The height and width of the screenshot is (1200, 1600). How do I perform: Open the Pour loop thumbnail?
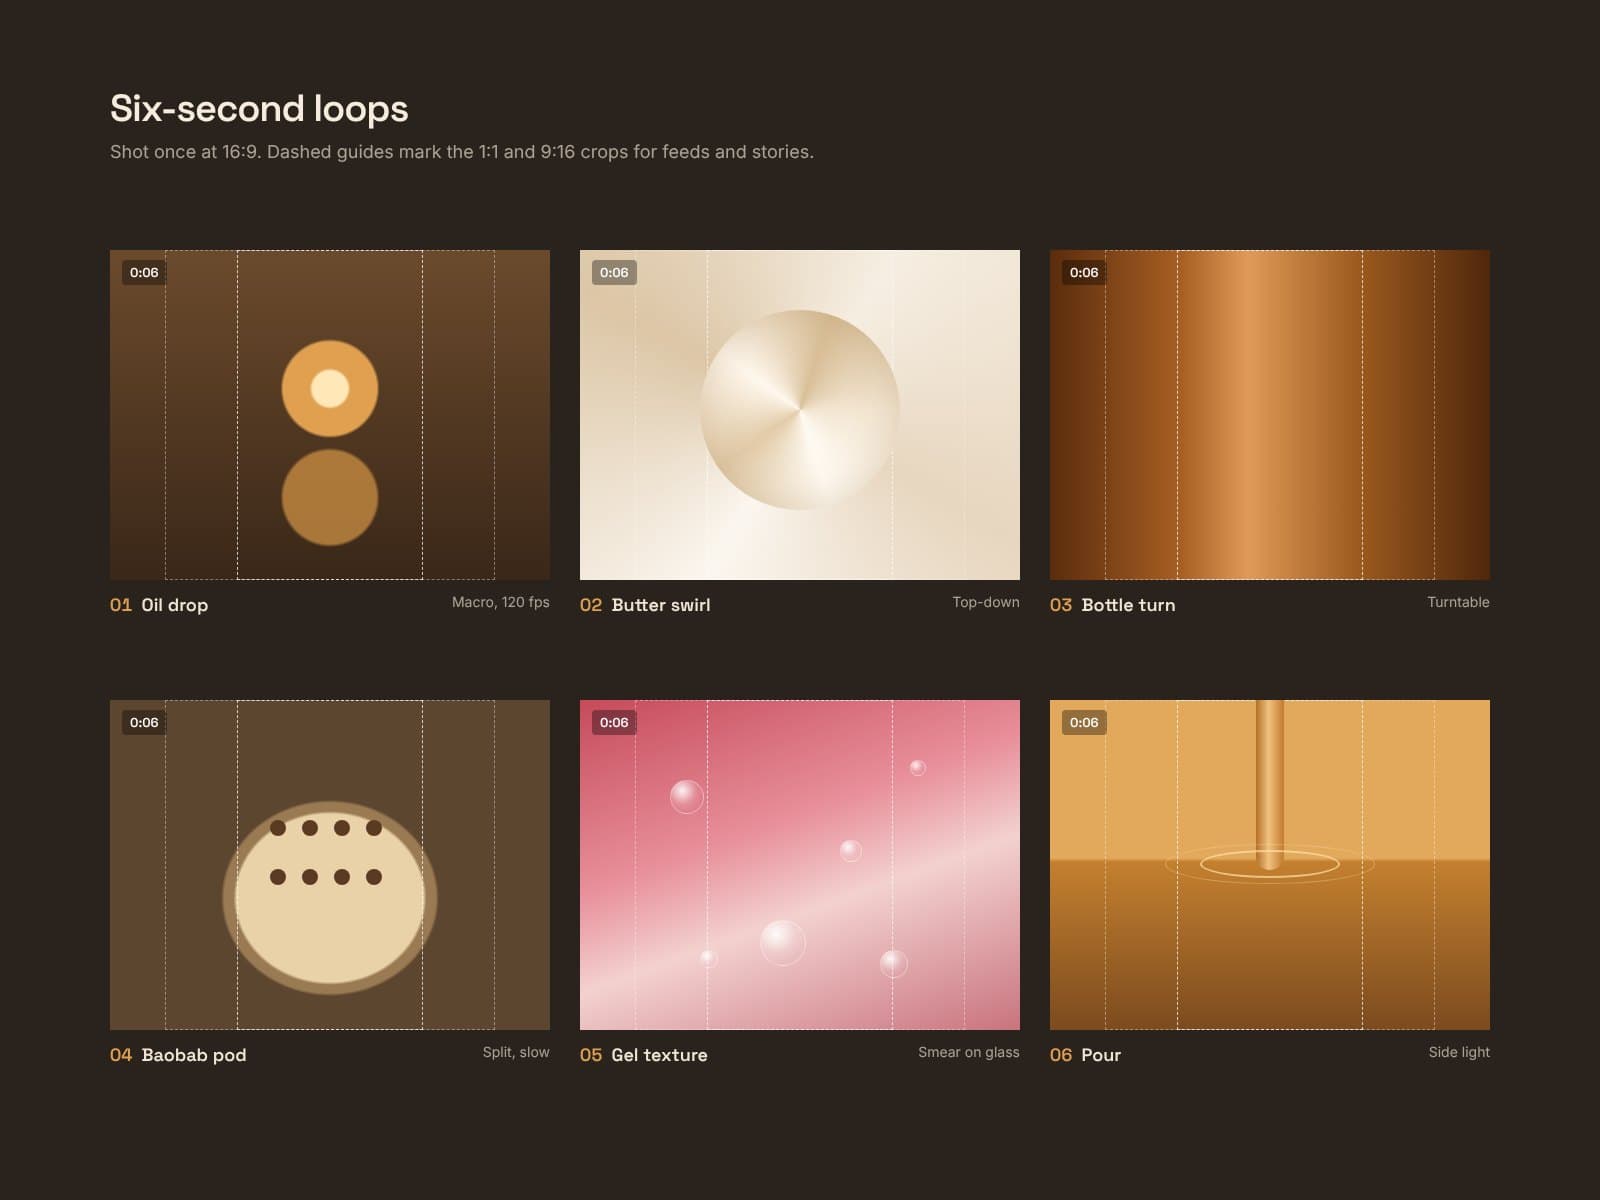pyautogui.click(x=1270, y=865)
